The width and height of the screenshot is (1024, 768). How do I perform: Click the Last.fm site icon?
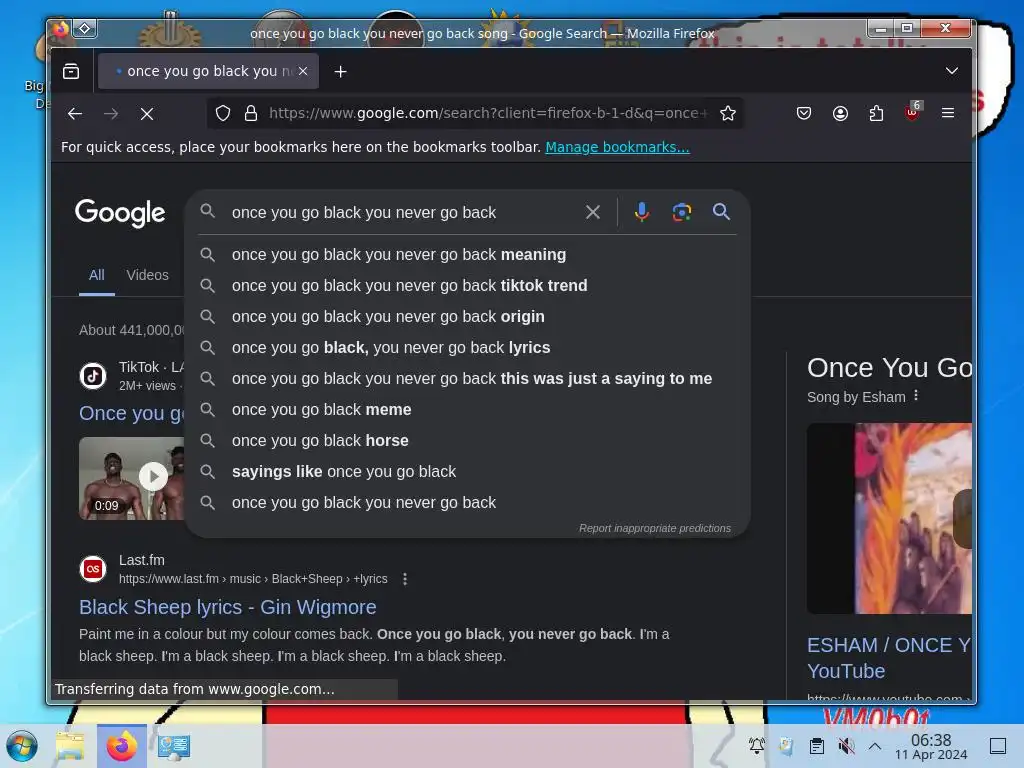click(93, 569)
